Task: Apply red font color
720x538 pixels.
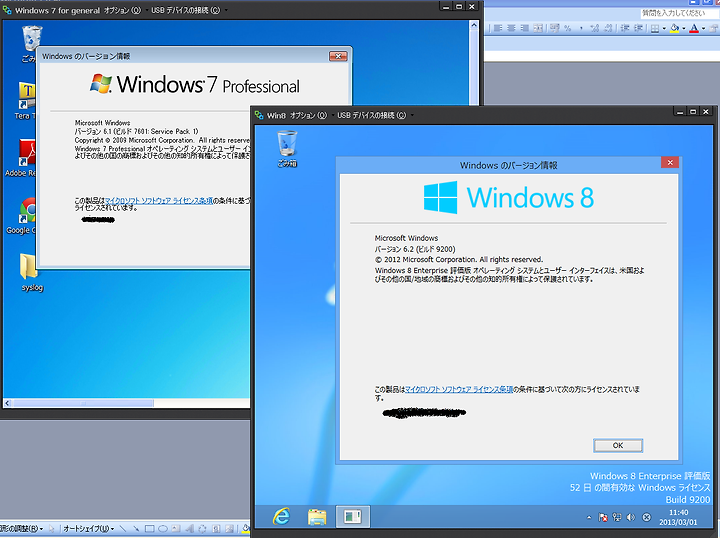Action: pyautogui.click(x=694, y=28)
